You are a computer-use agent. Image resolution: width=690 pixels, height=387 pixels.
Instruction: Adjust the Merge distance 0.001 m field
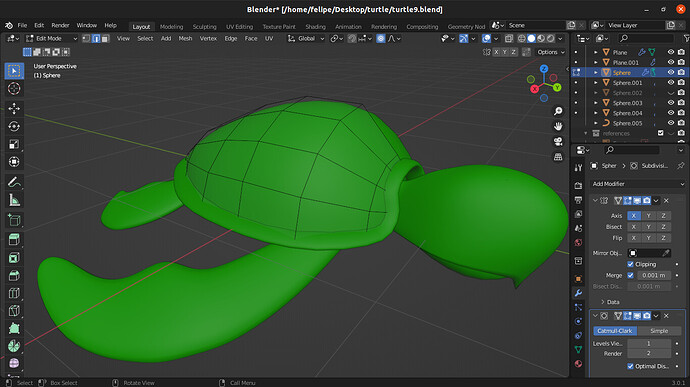[x=654, y=275]
